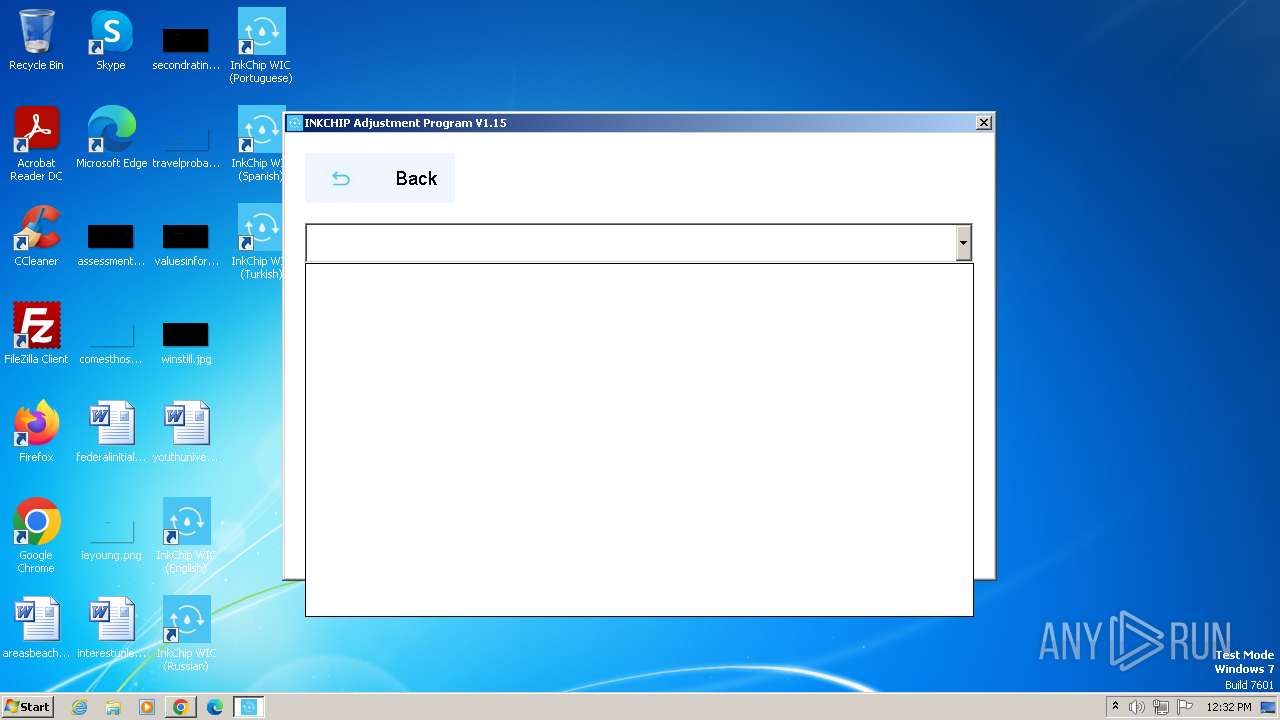Open the volume speaker tray icon

[x=1137, y=707]
